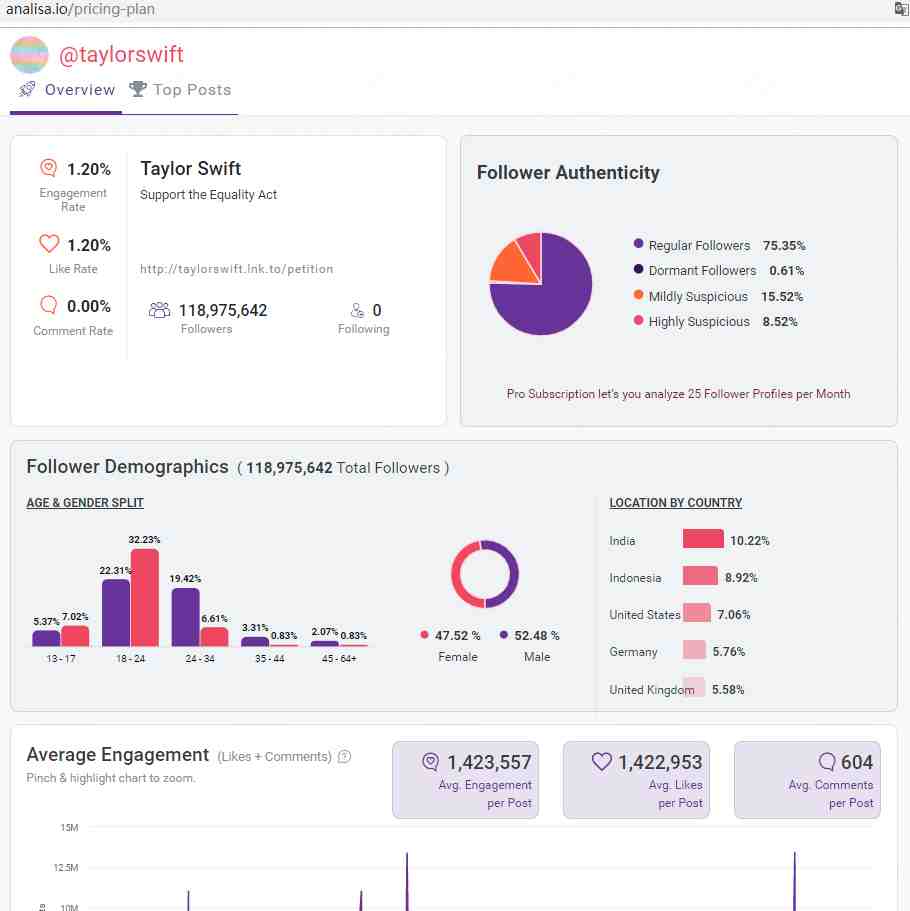
Task: Click the trophy icon beside Top Posts
Action: click(x=138, y=89)
